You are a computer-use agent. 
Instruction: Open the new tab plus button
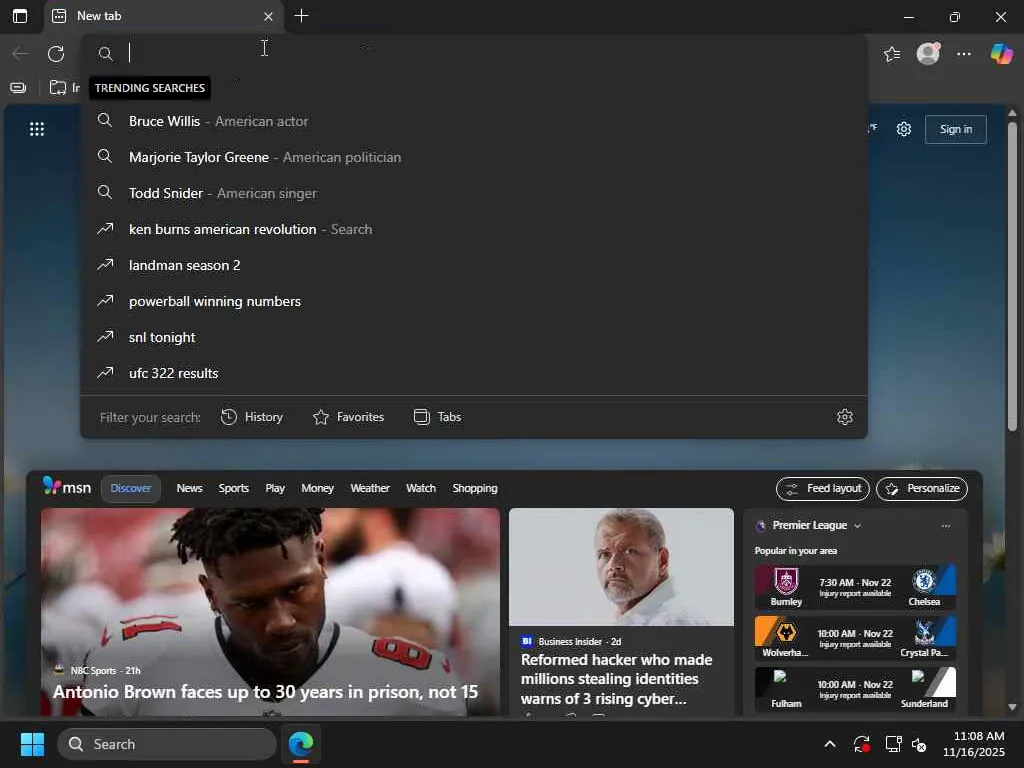301,16
